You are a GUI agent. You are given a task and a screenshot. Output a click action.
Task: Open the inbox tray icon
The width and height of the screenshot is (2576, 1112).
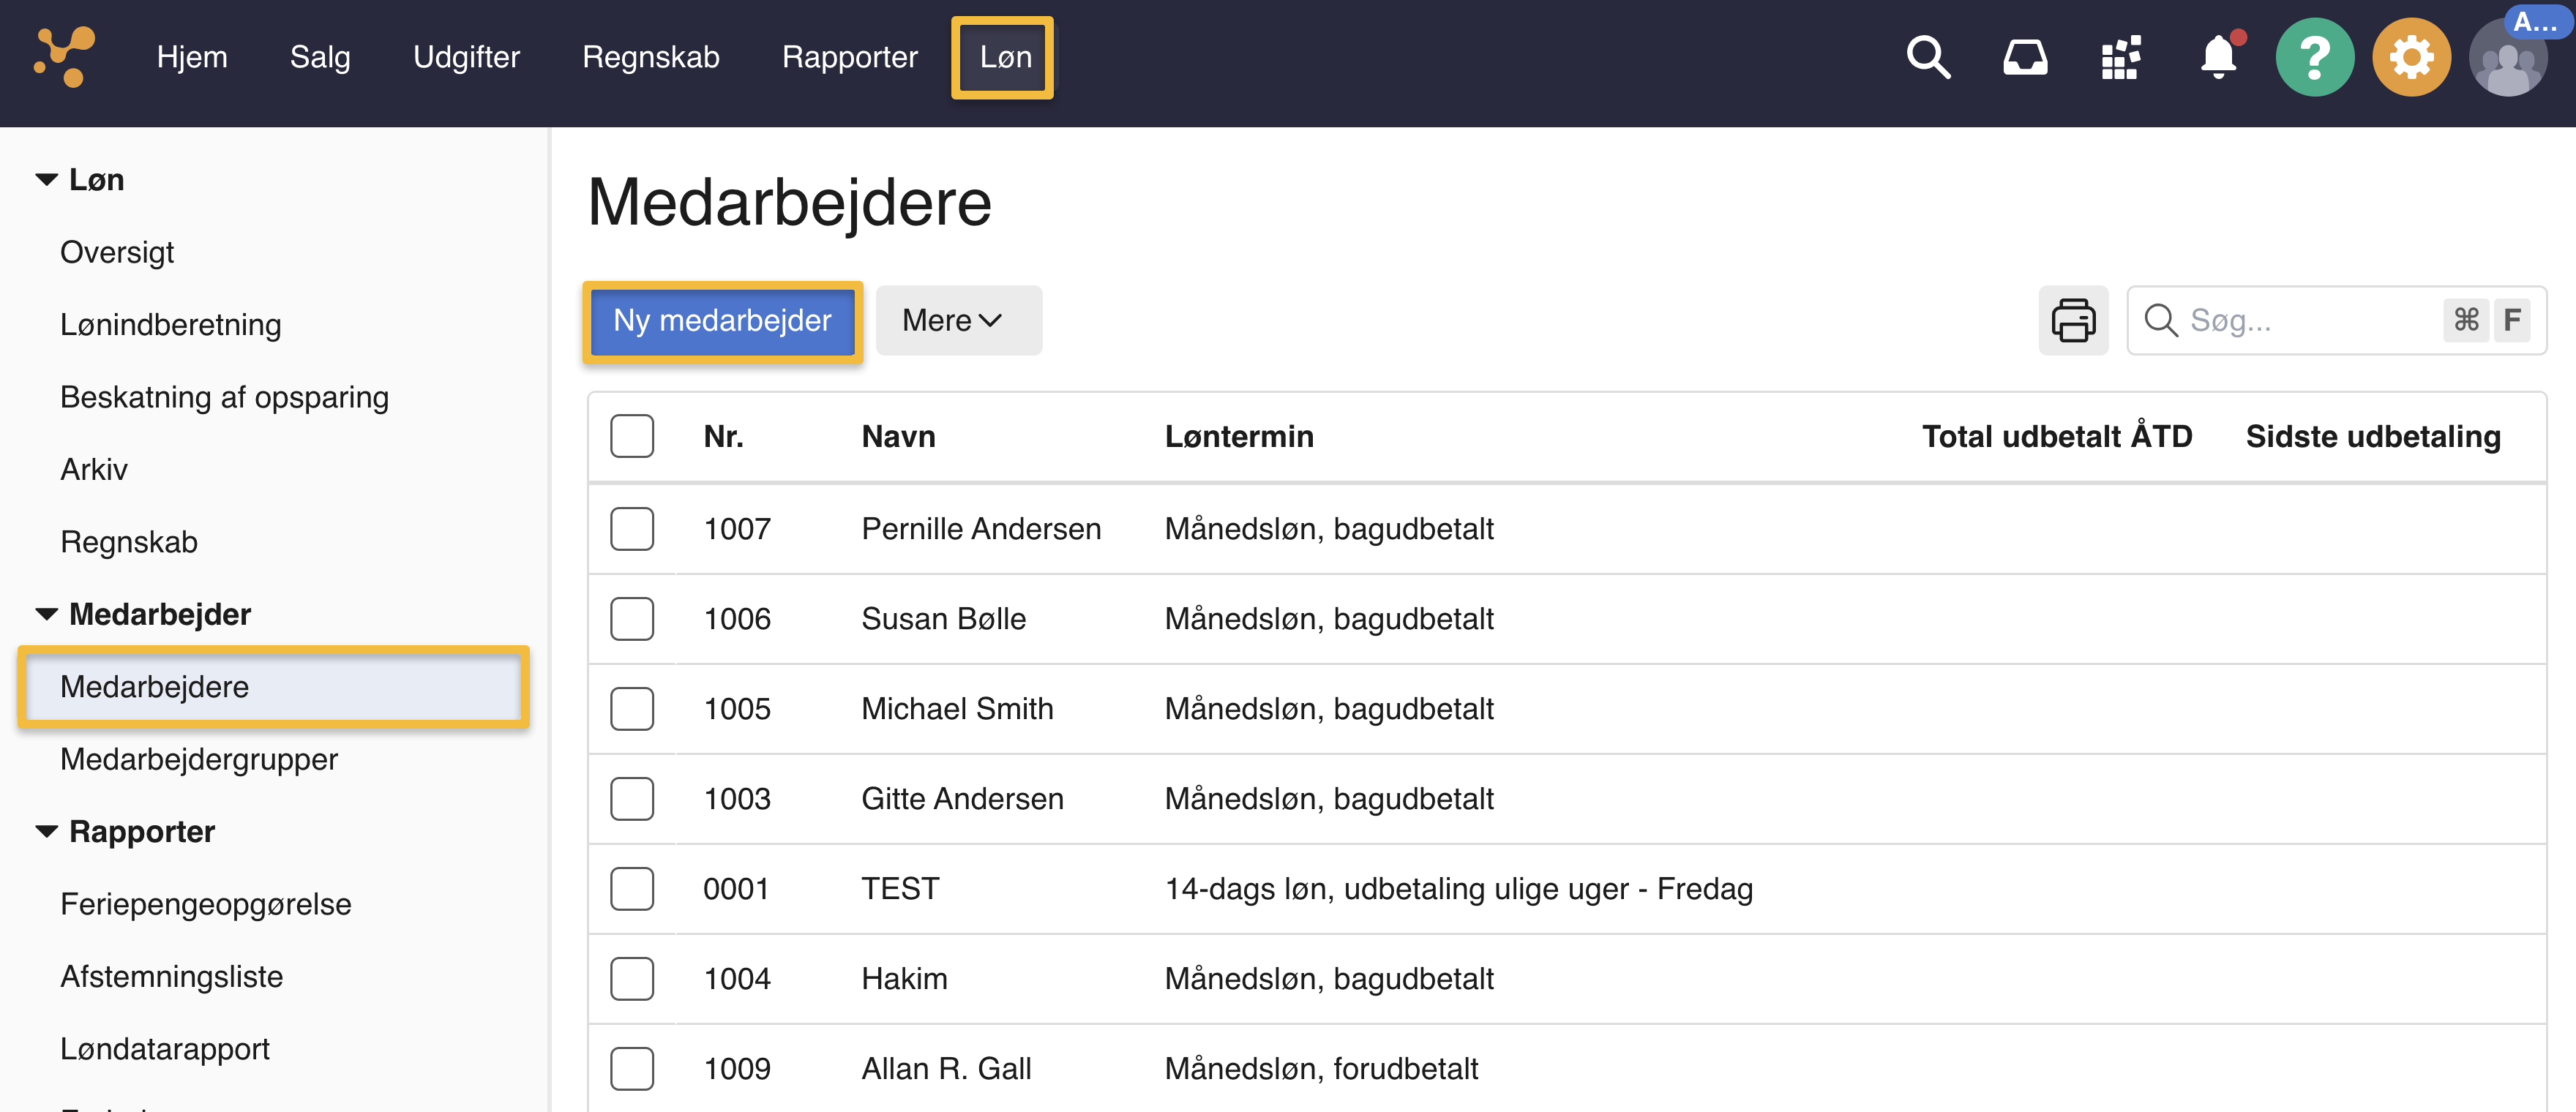2024,58
